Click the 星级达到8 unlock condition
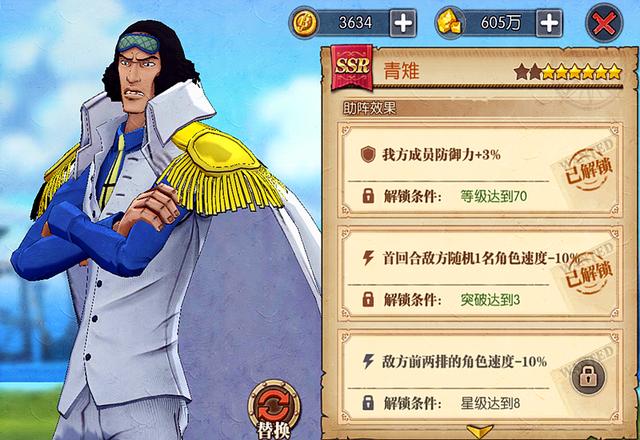 click(x=490, y=404)
